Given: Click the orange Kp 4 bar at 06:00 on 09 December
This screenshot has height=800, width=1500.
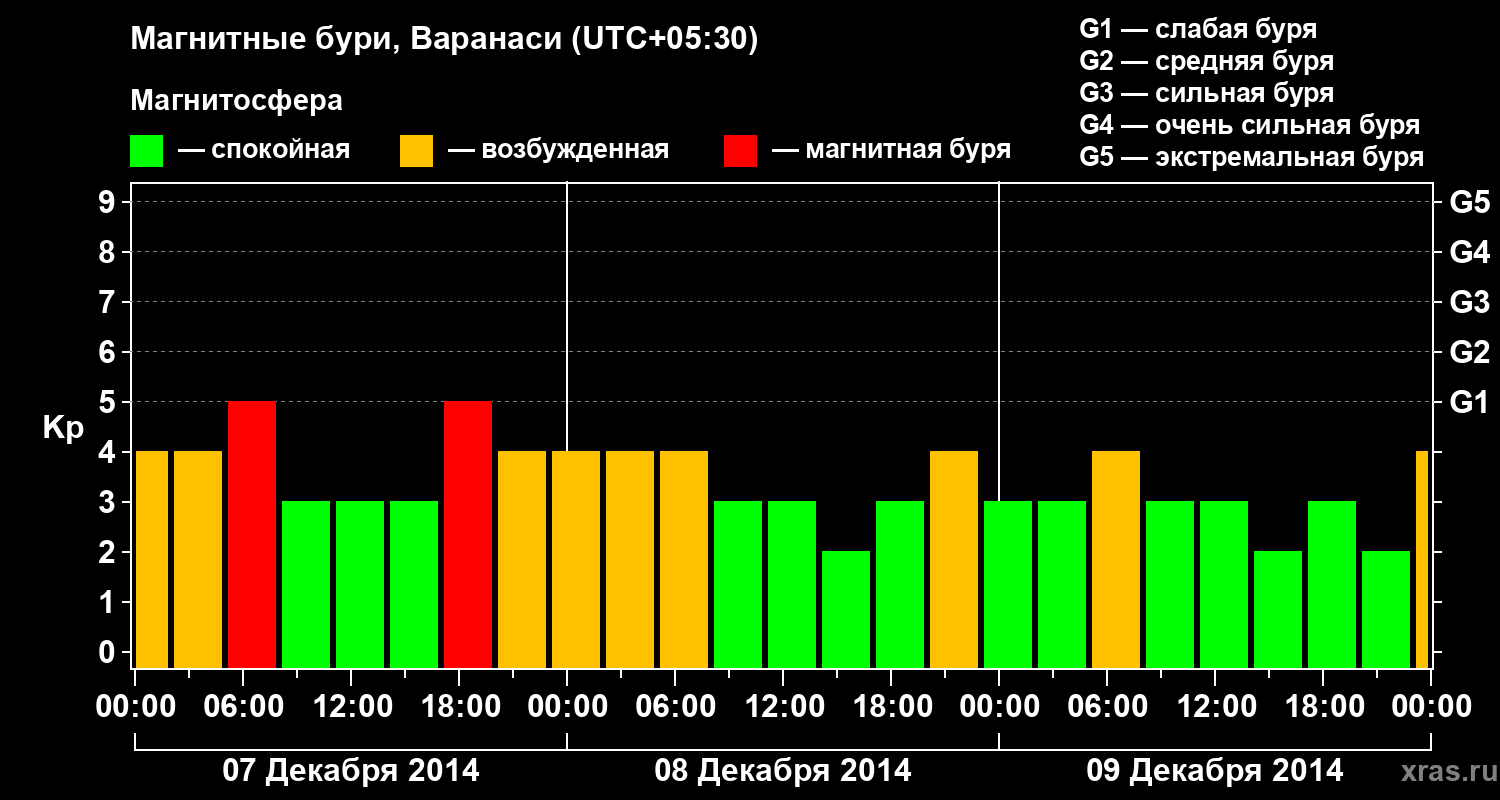Looking at the screenshot, I should 1116,560.
